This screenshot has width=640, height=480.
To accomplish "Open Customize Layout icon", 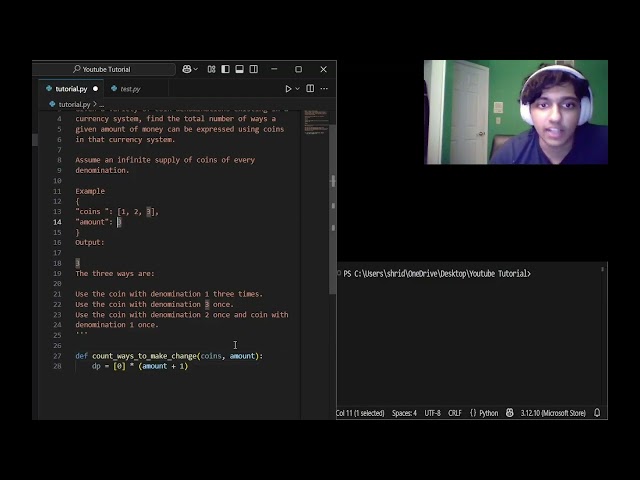I will [x=211, y=69].
